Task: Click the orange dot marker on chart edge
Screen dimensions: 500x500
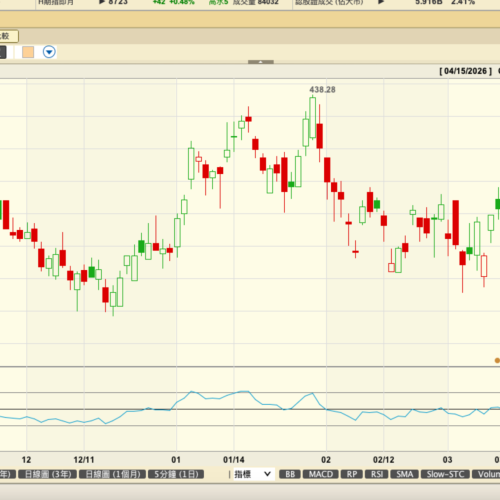Action: click(x=497, y=360)
